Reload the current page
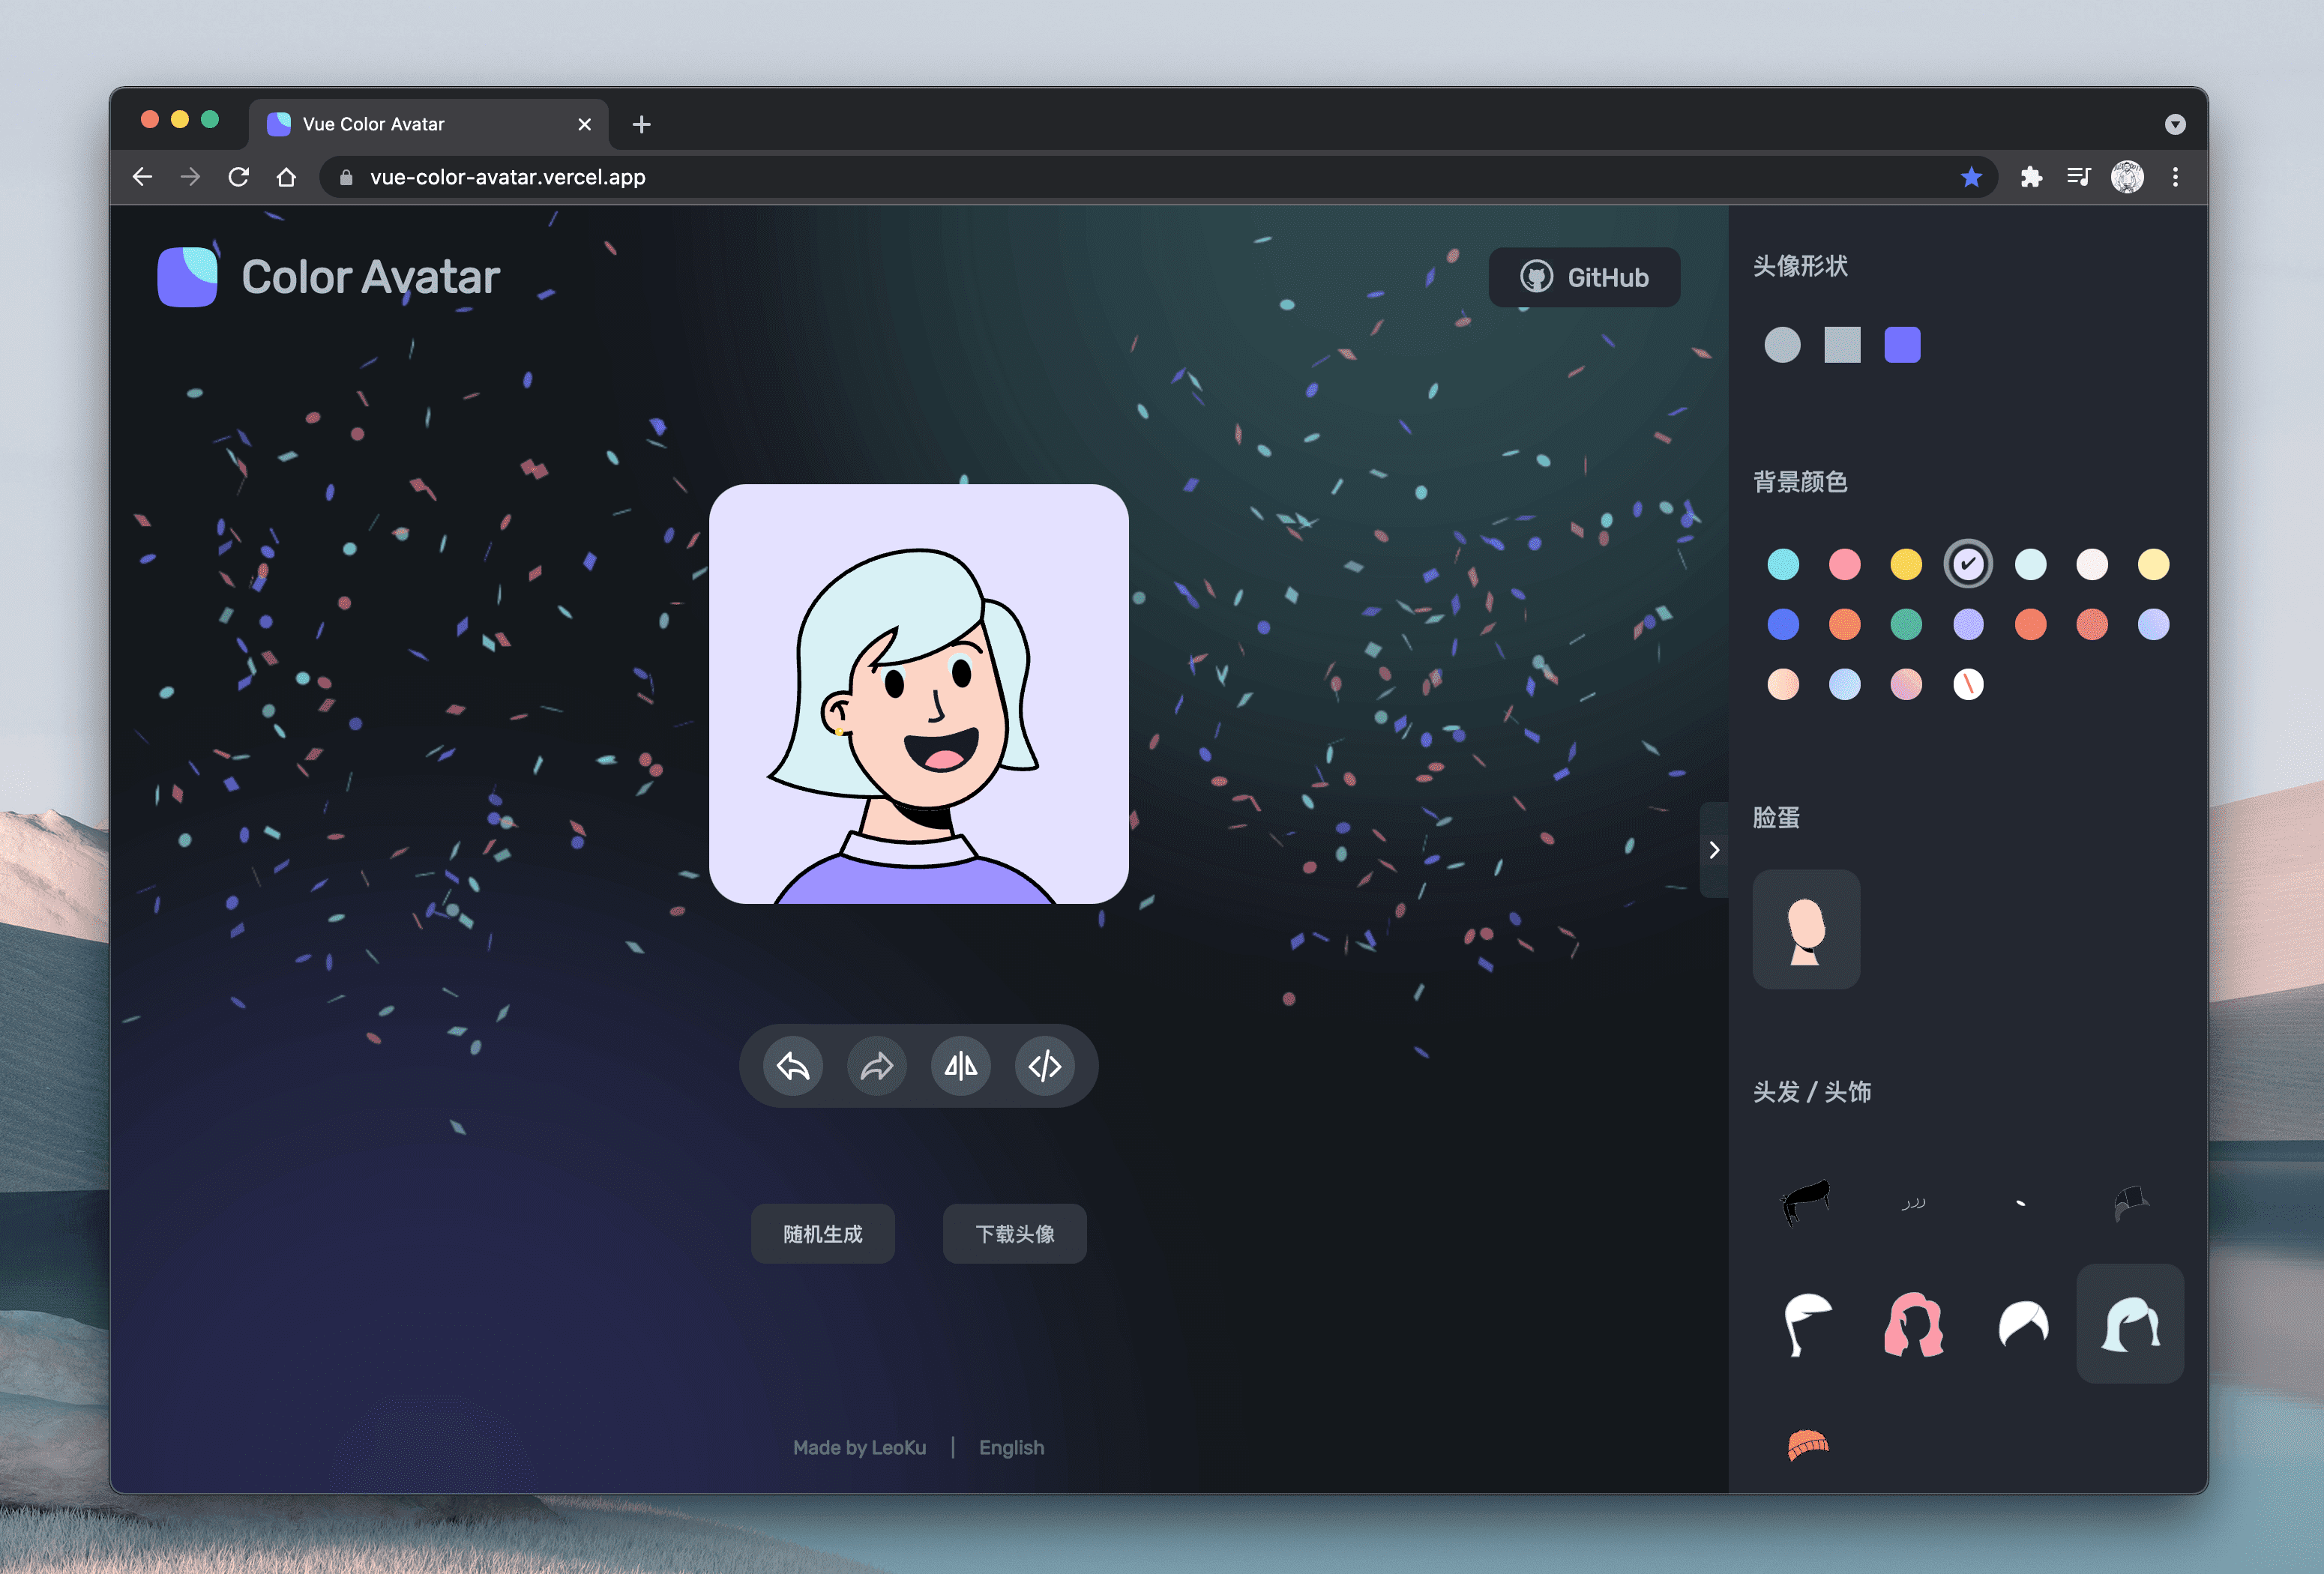 pyautogui.click(x=238, y=177)
